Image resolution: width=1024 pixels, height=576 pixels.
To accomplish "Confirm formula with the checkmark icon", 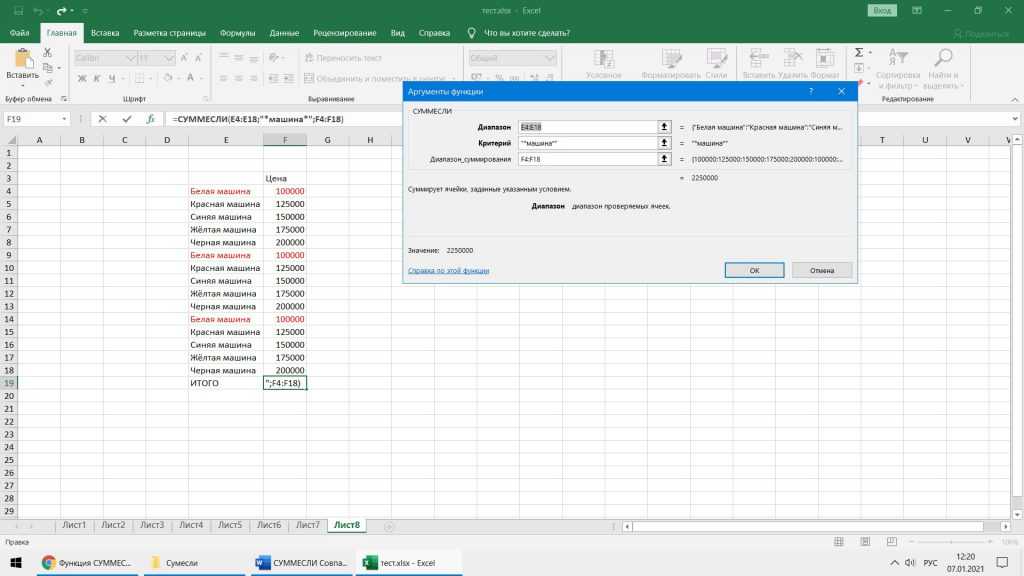I will point(127,119).
